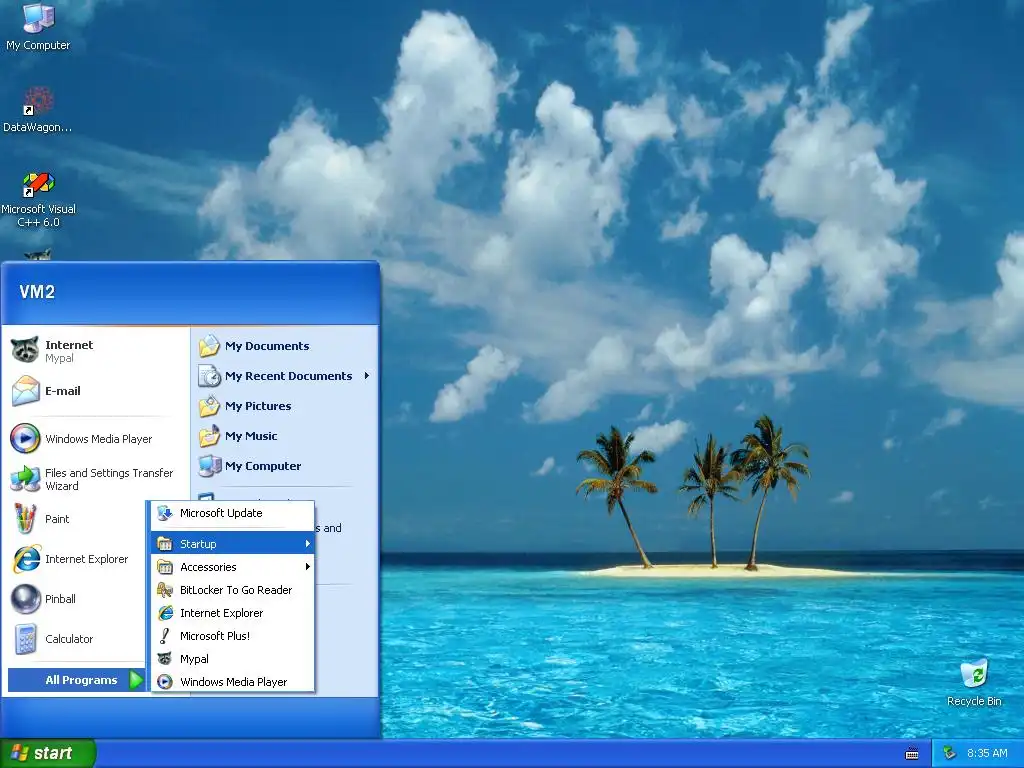
Task: Click the Calculator icon
Action: point(25,639)
